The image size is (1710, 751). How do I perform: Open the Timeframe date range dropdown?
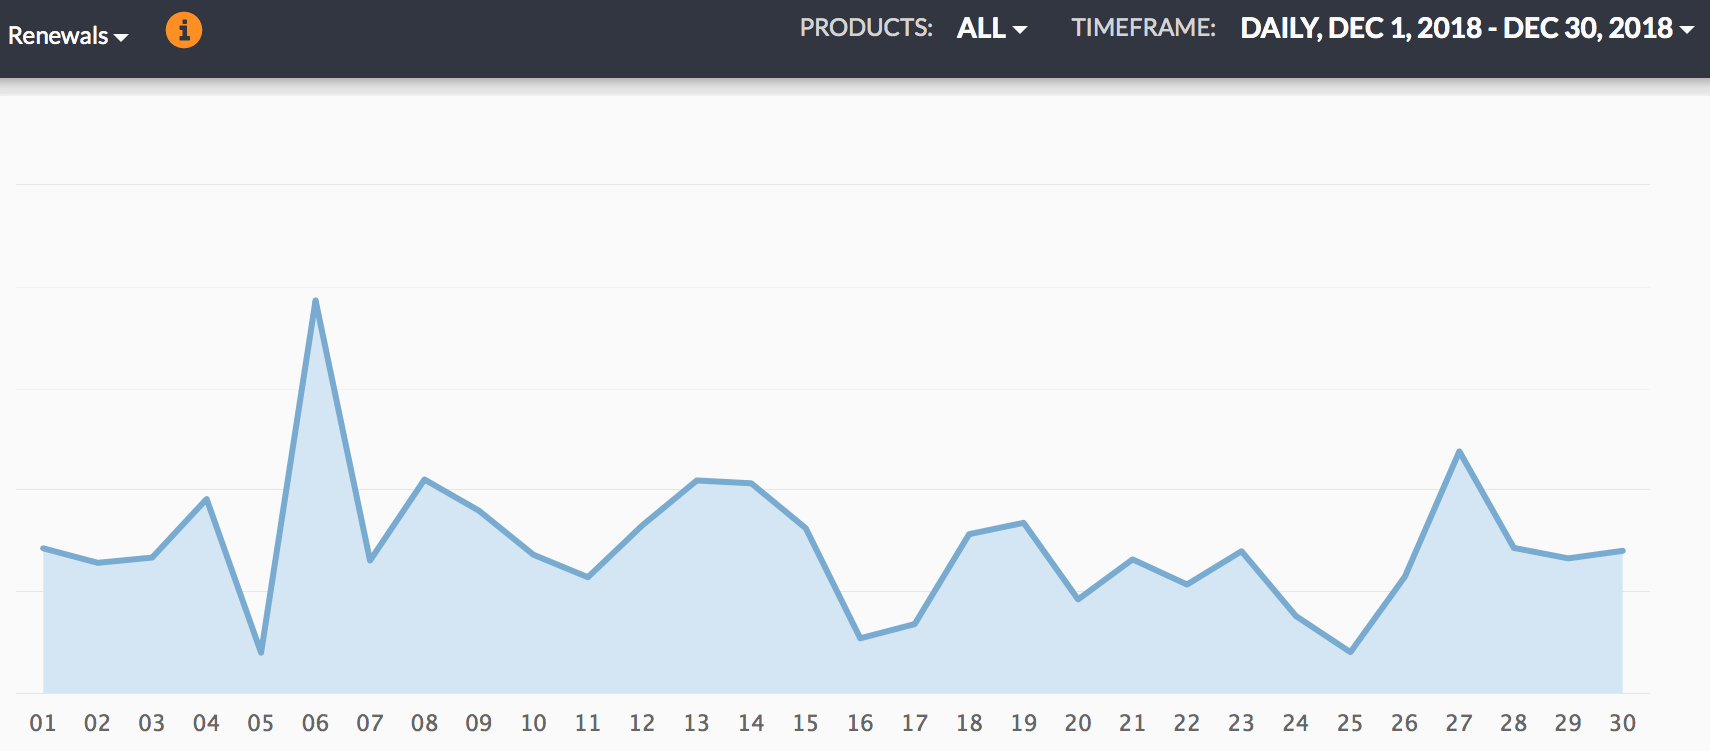click(1466, 29)
